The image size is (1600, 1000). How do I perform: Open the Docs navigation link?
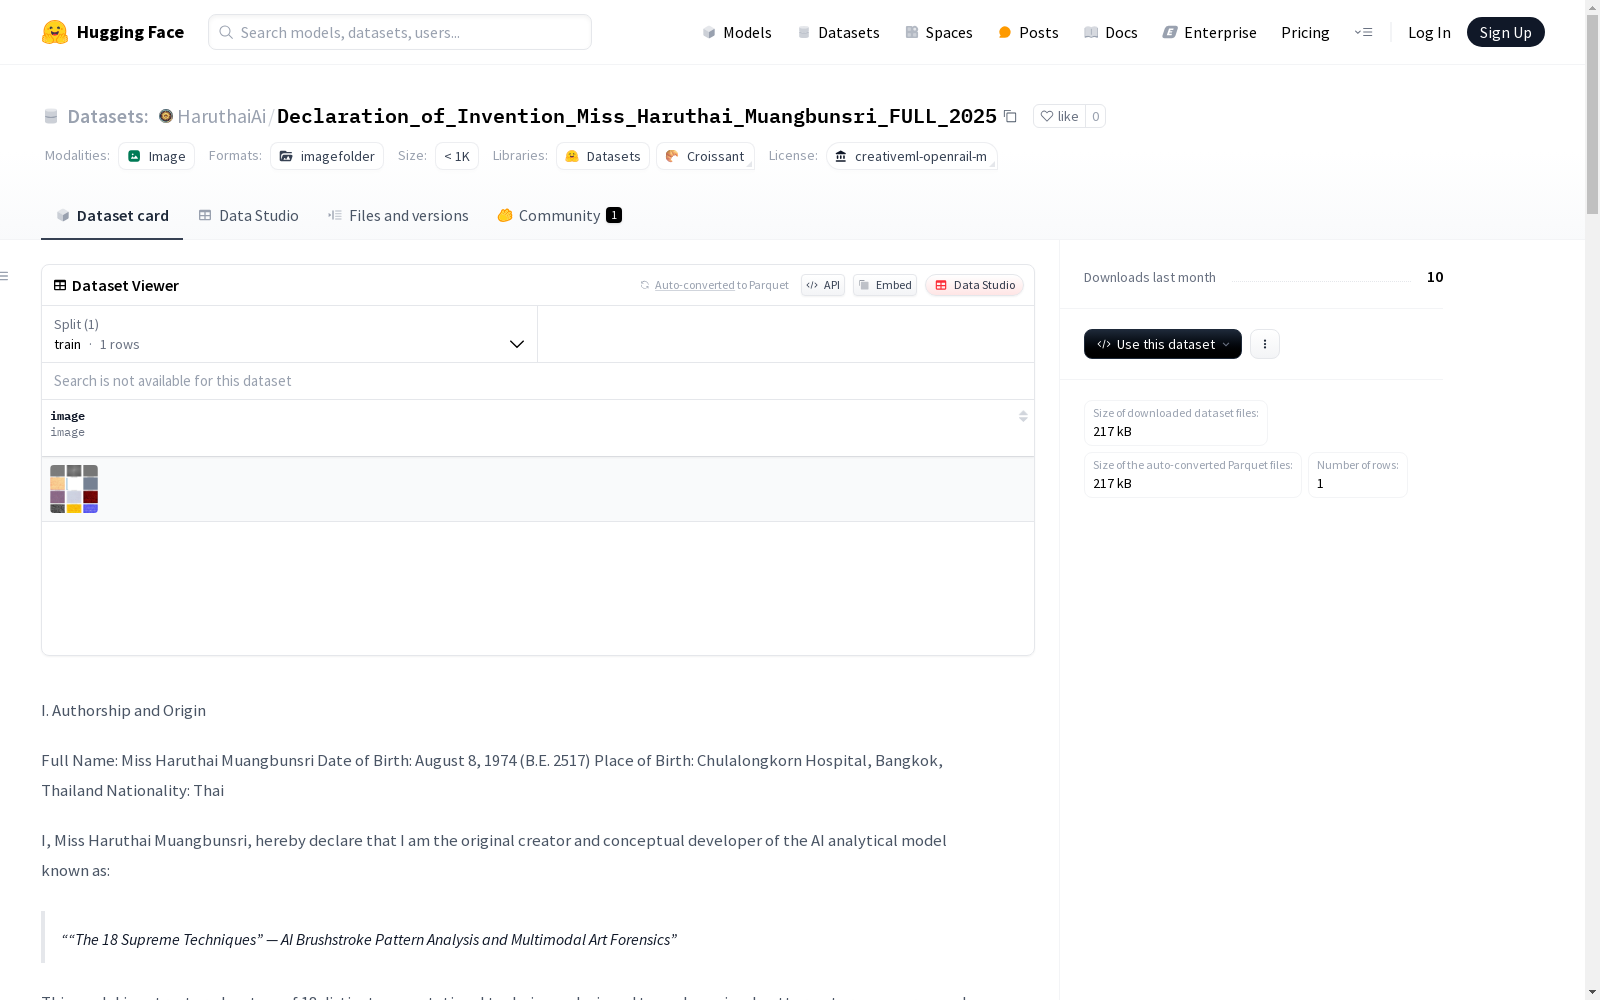click(1110, 32)
